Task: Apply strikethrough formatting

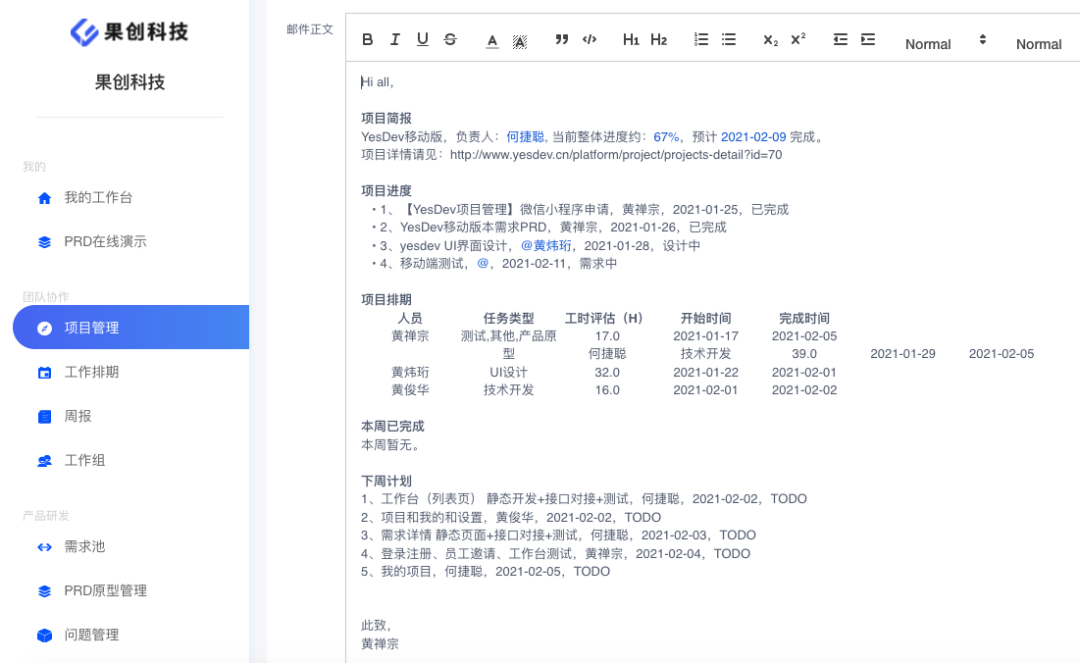Action: (x=450, y=39)
